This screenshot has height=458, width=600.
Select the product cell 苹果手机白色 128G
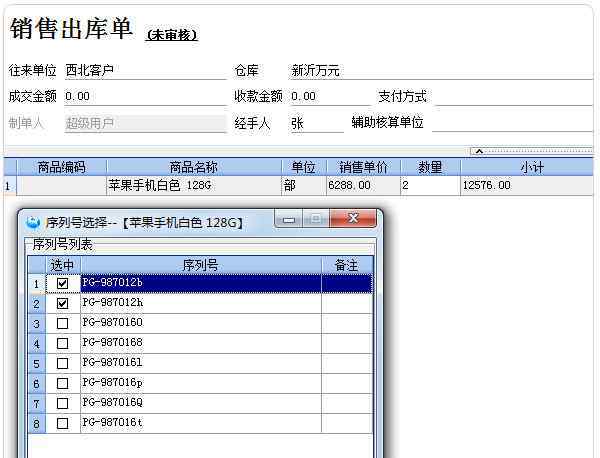point(194,186)
